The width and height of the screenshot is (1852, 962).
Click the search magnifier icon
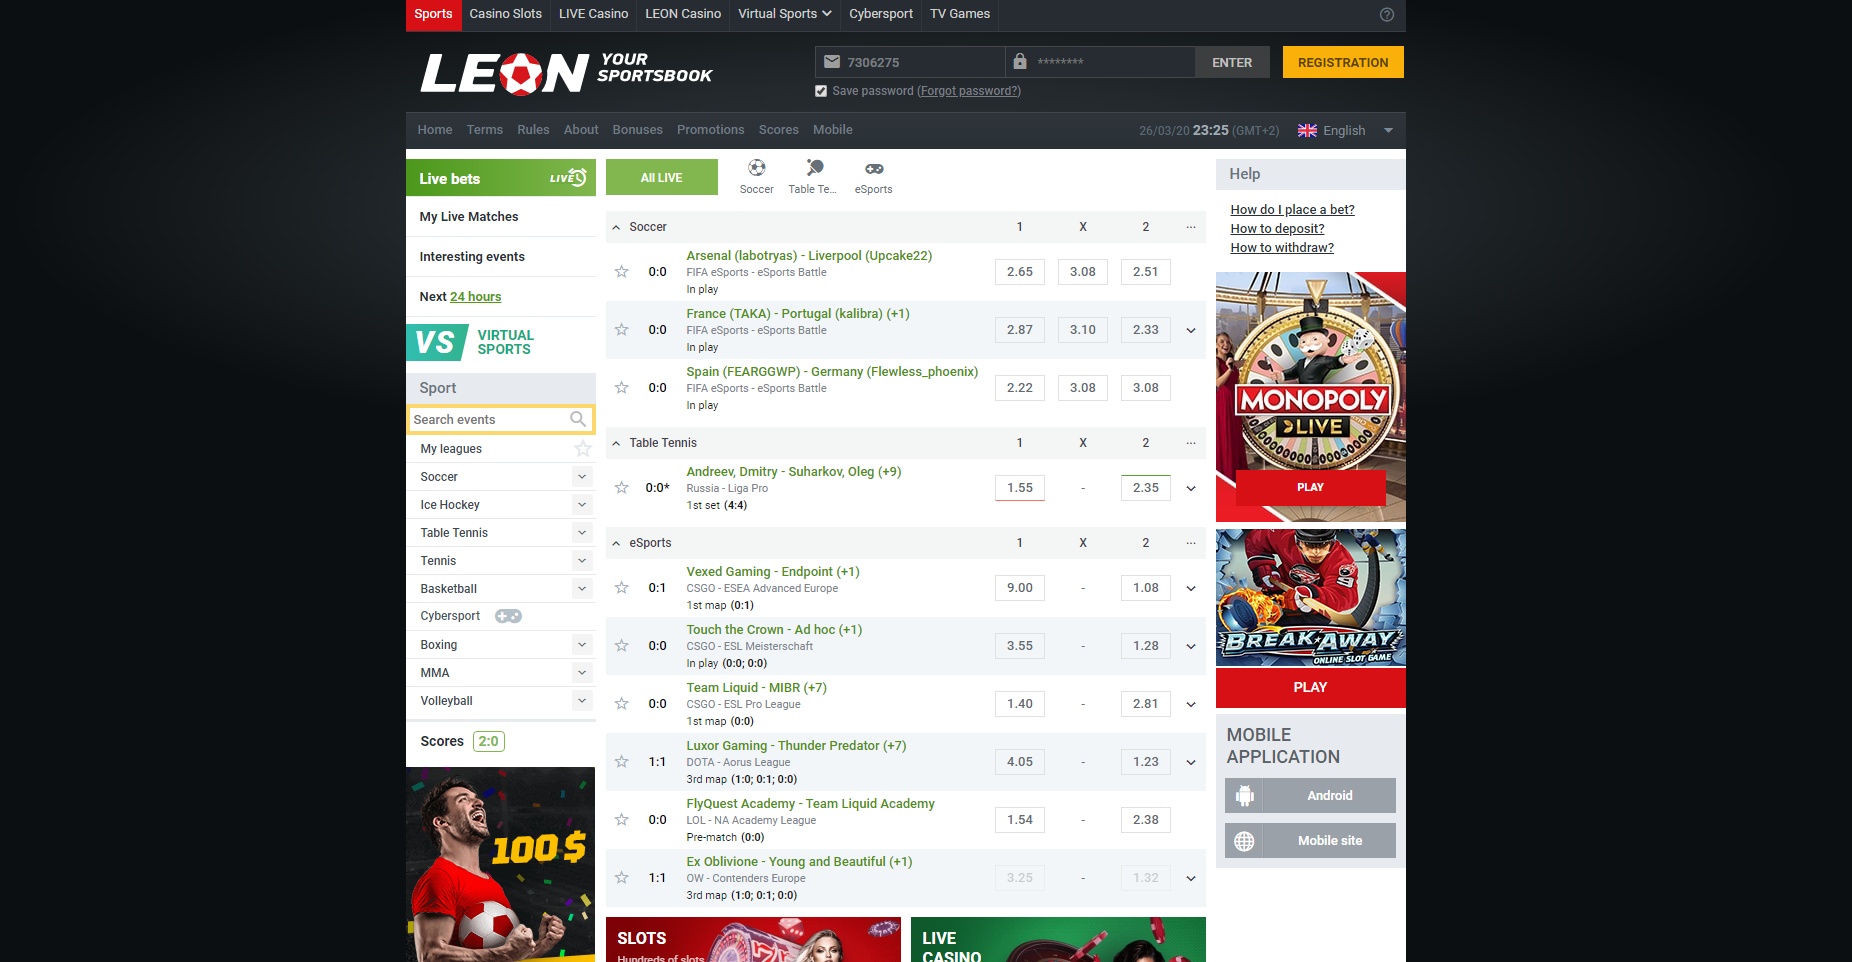click(578, 419)
